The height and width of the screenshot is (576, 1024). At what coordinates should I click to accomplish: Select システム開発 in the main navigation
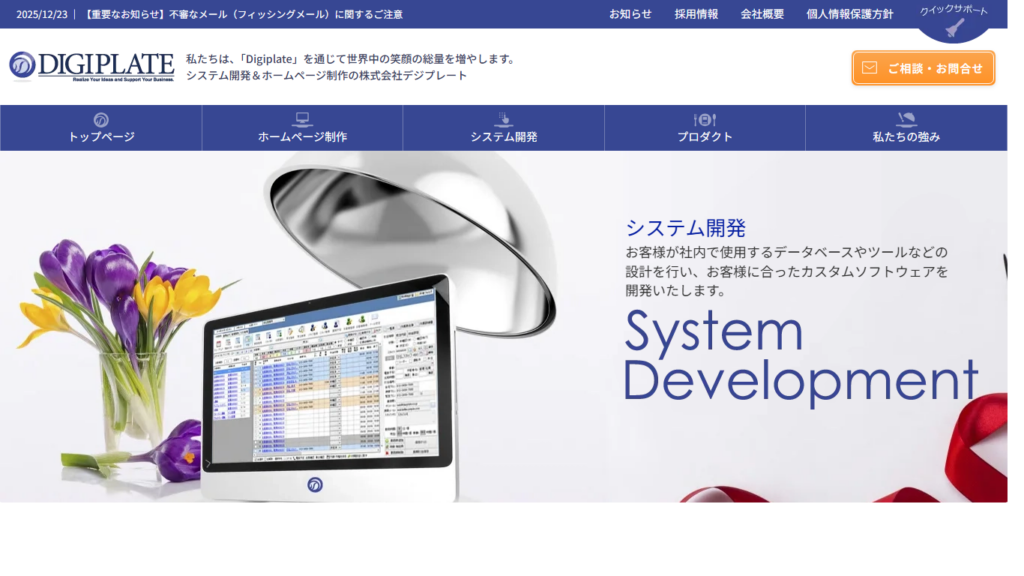coord(504,137)
